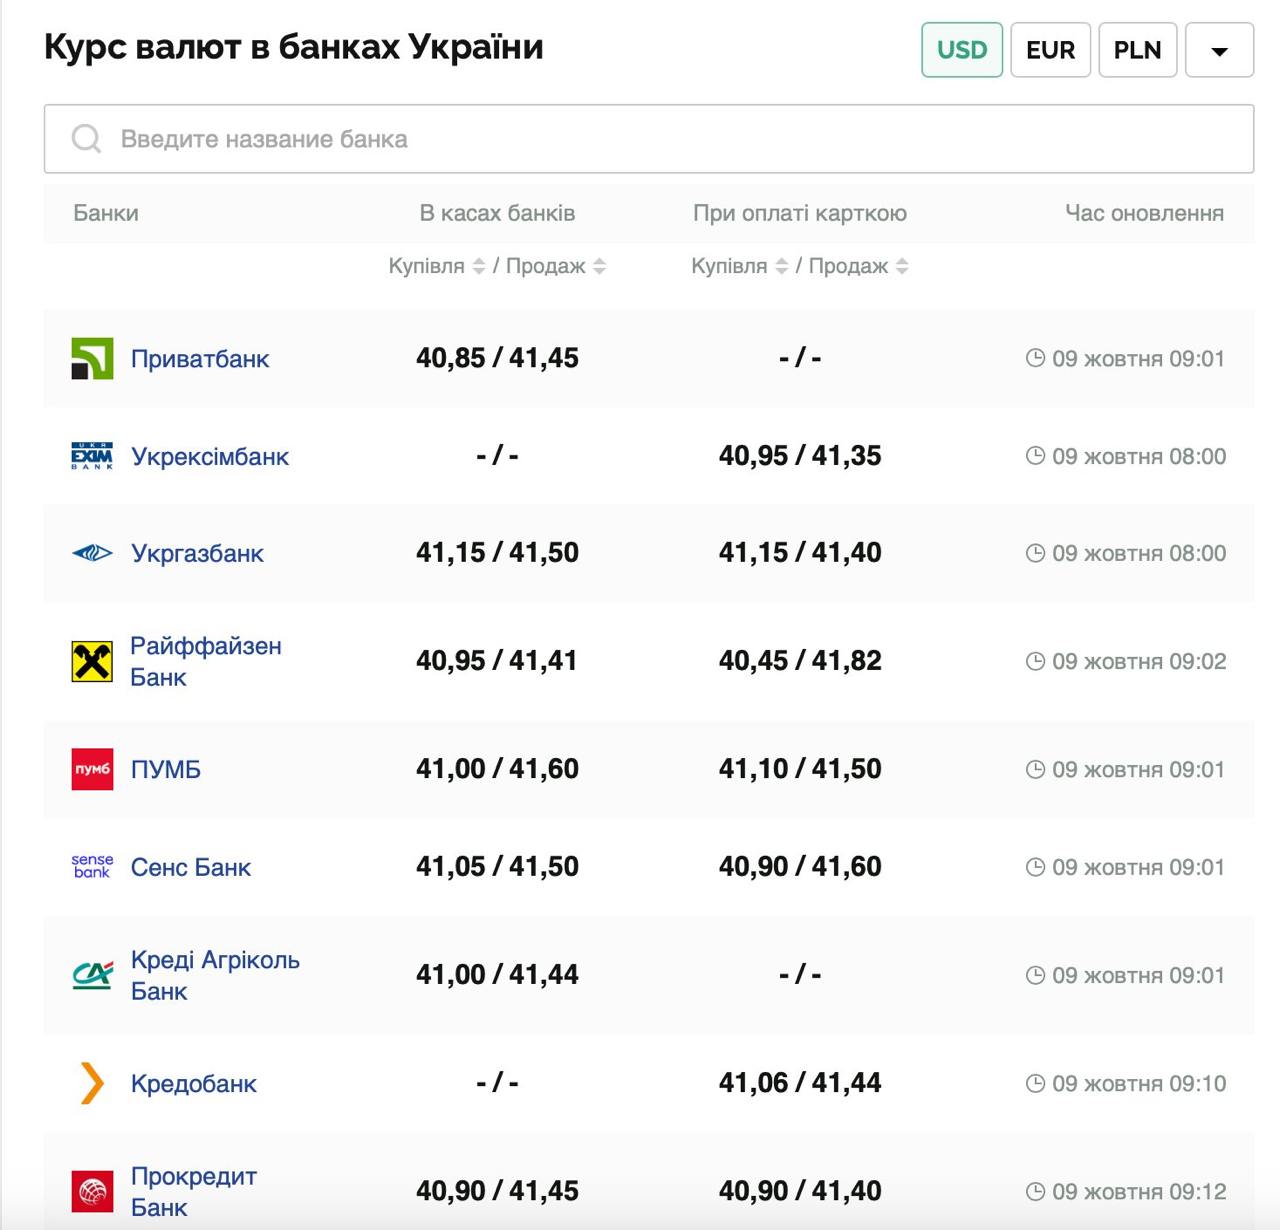Sort by card payment Купівля rate
Image resolution: width=1280 pixels, height=1230 pixels.
[782, 266]
